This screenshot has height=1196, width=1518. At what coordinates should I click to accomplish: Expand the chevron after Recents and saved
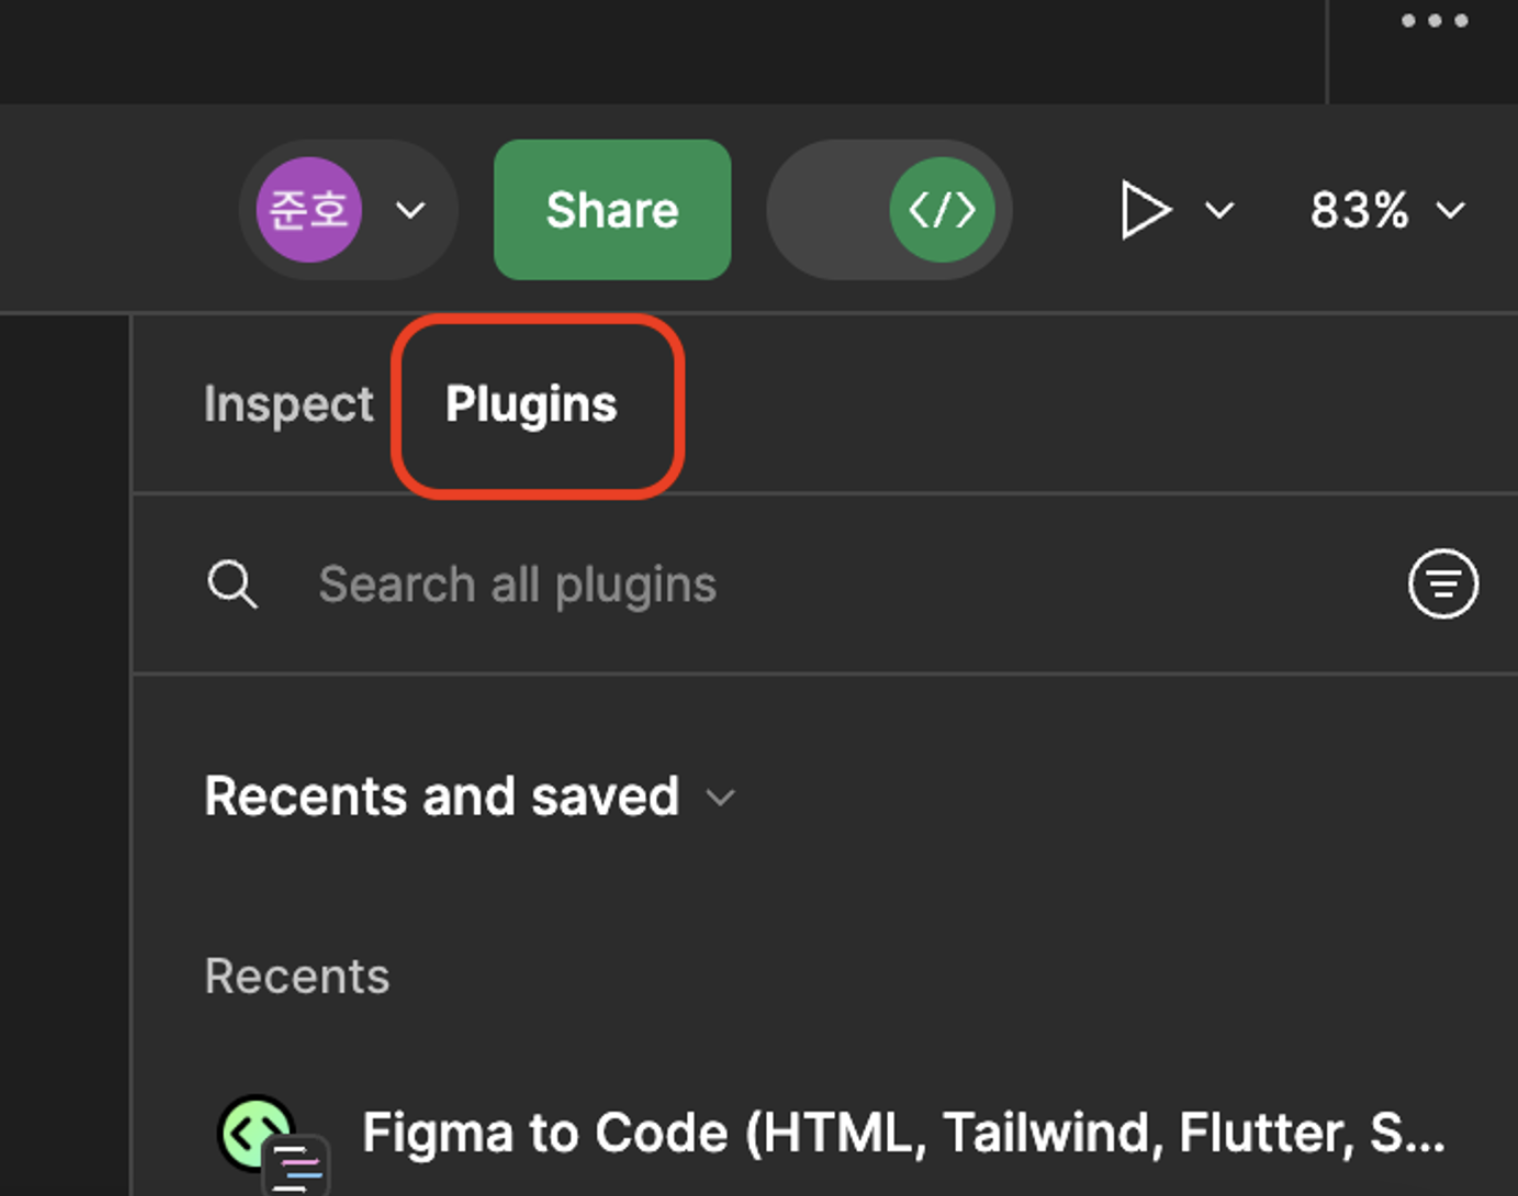(720, 798)
